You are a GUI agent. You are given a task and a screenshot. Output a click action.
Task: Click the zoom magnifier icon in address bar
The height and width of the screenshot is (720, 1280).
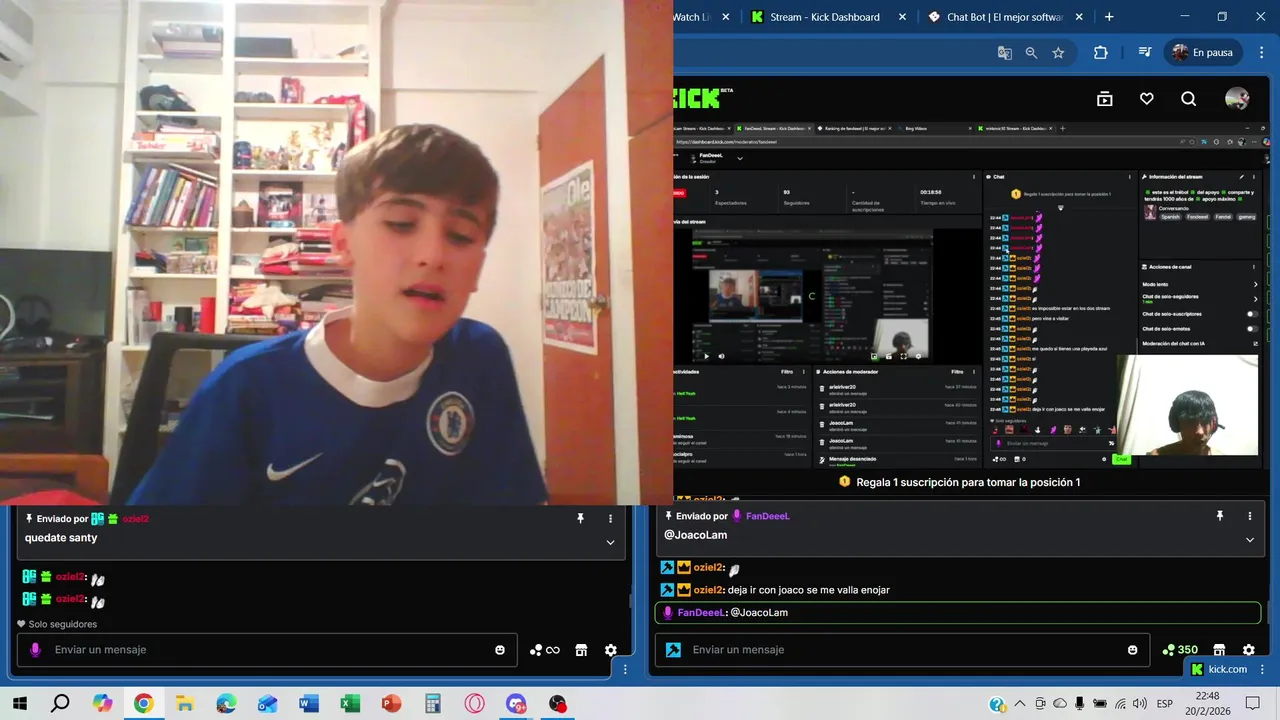(1031, 53)
